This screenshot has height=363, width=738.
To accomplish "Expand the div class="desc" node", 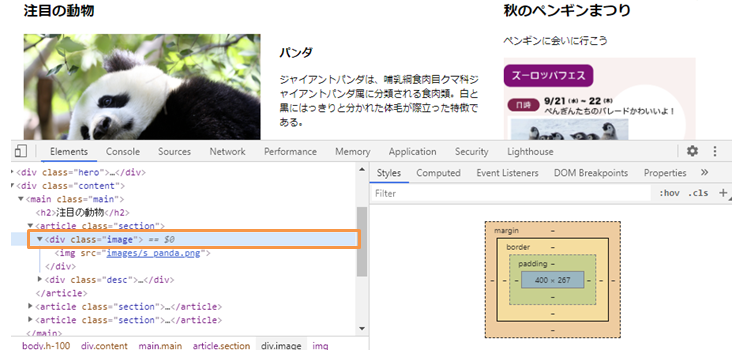I will [x=40, y=280].
